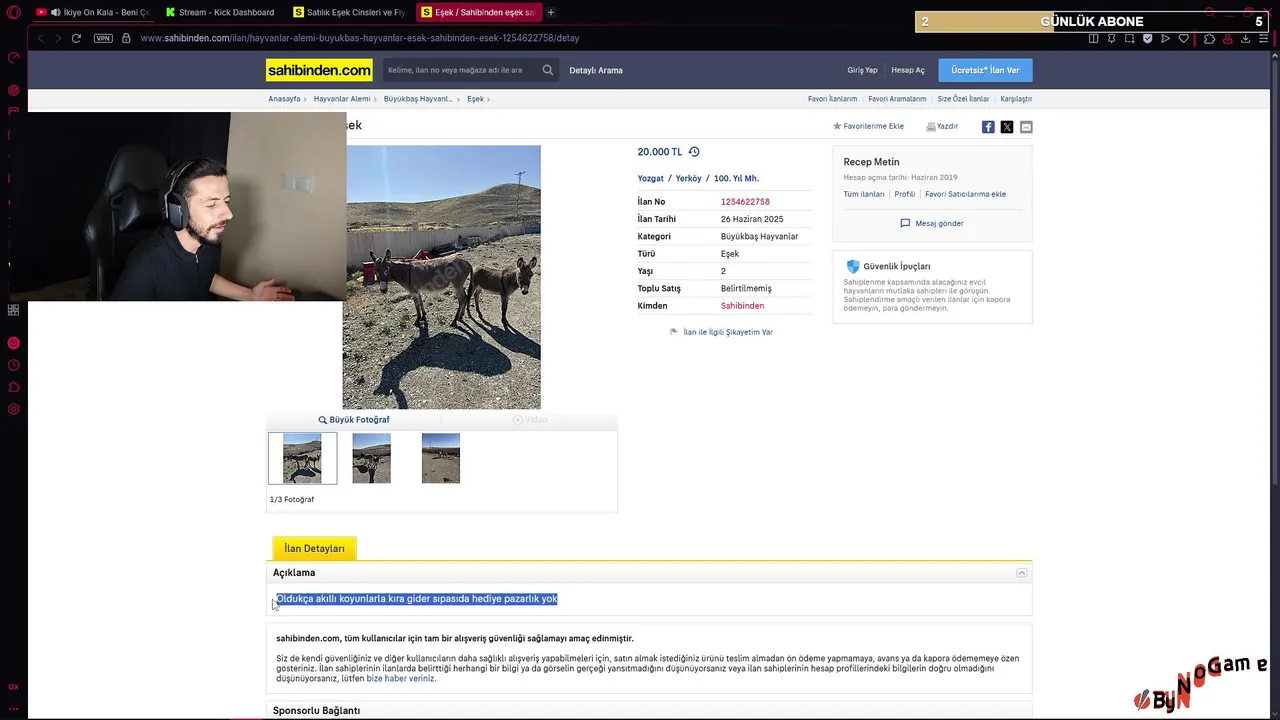This screenshot has width=1280, height=720.
Task: Open Size Özel İlanlar link
Action: point(963,99)
